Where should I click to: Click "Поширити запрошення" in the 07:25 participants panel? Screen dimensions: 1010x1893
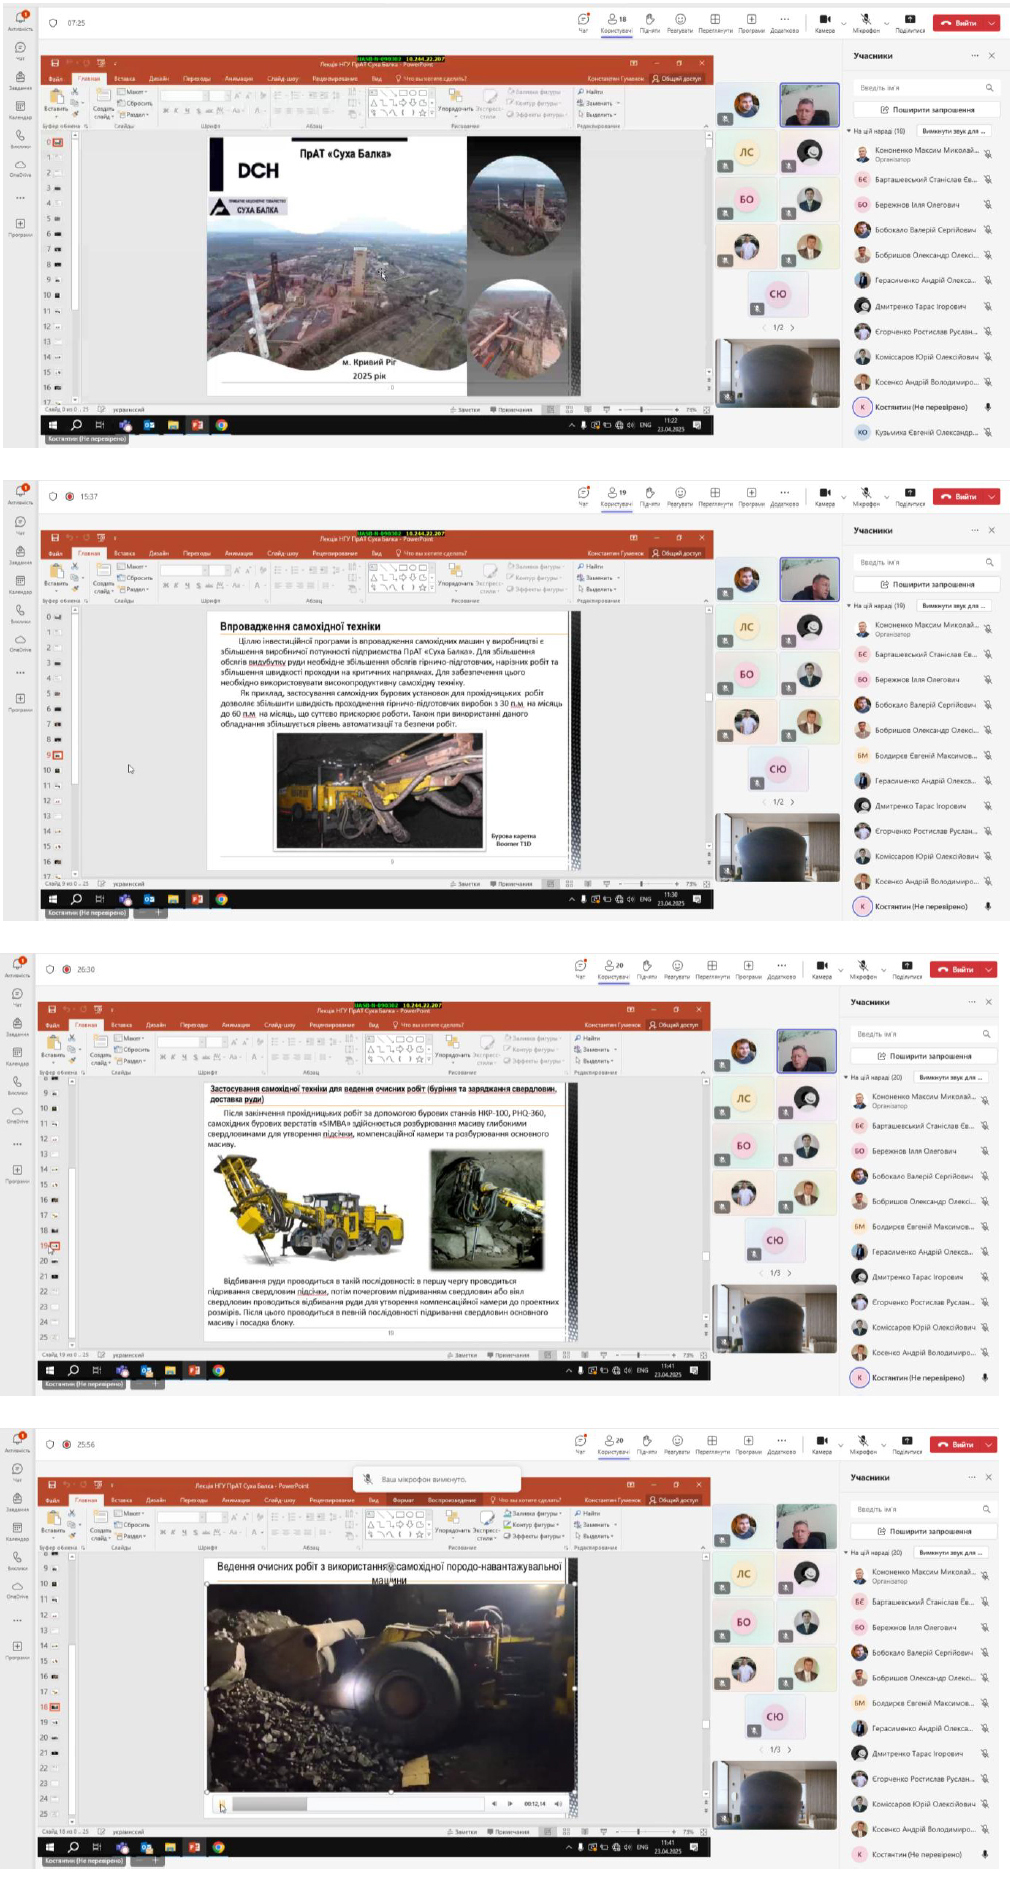point(927,110)
